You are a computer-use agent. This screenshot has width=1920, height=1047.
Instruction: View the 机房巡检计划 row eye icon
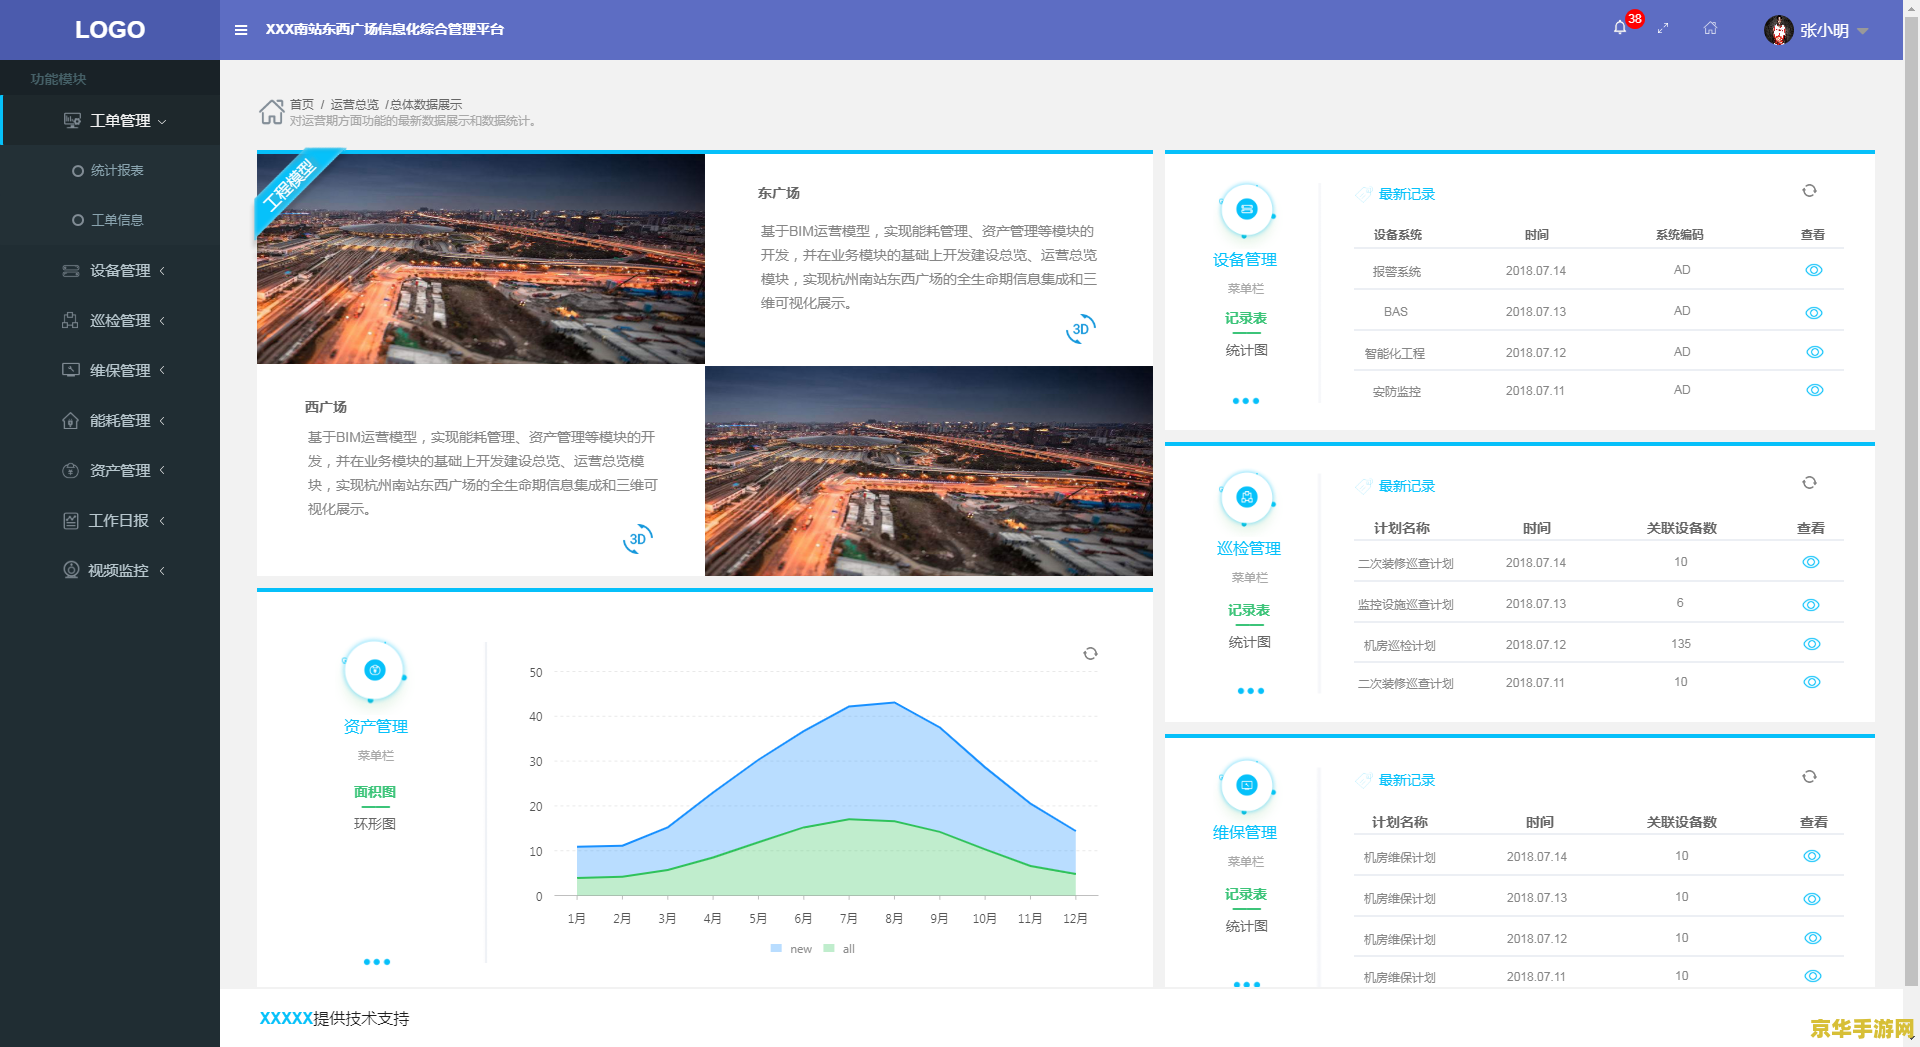1812,644
